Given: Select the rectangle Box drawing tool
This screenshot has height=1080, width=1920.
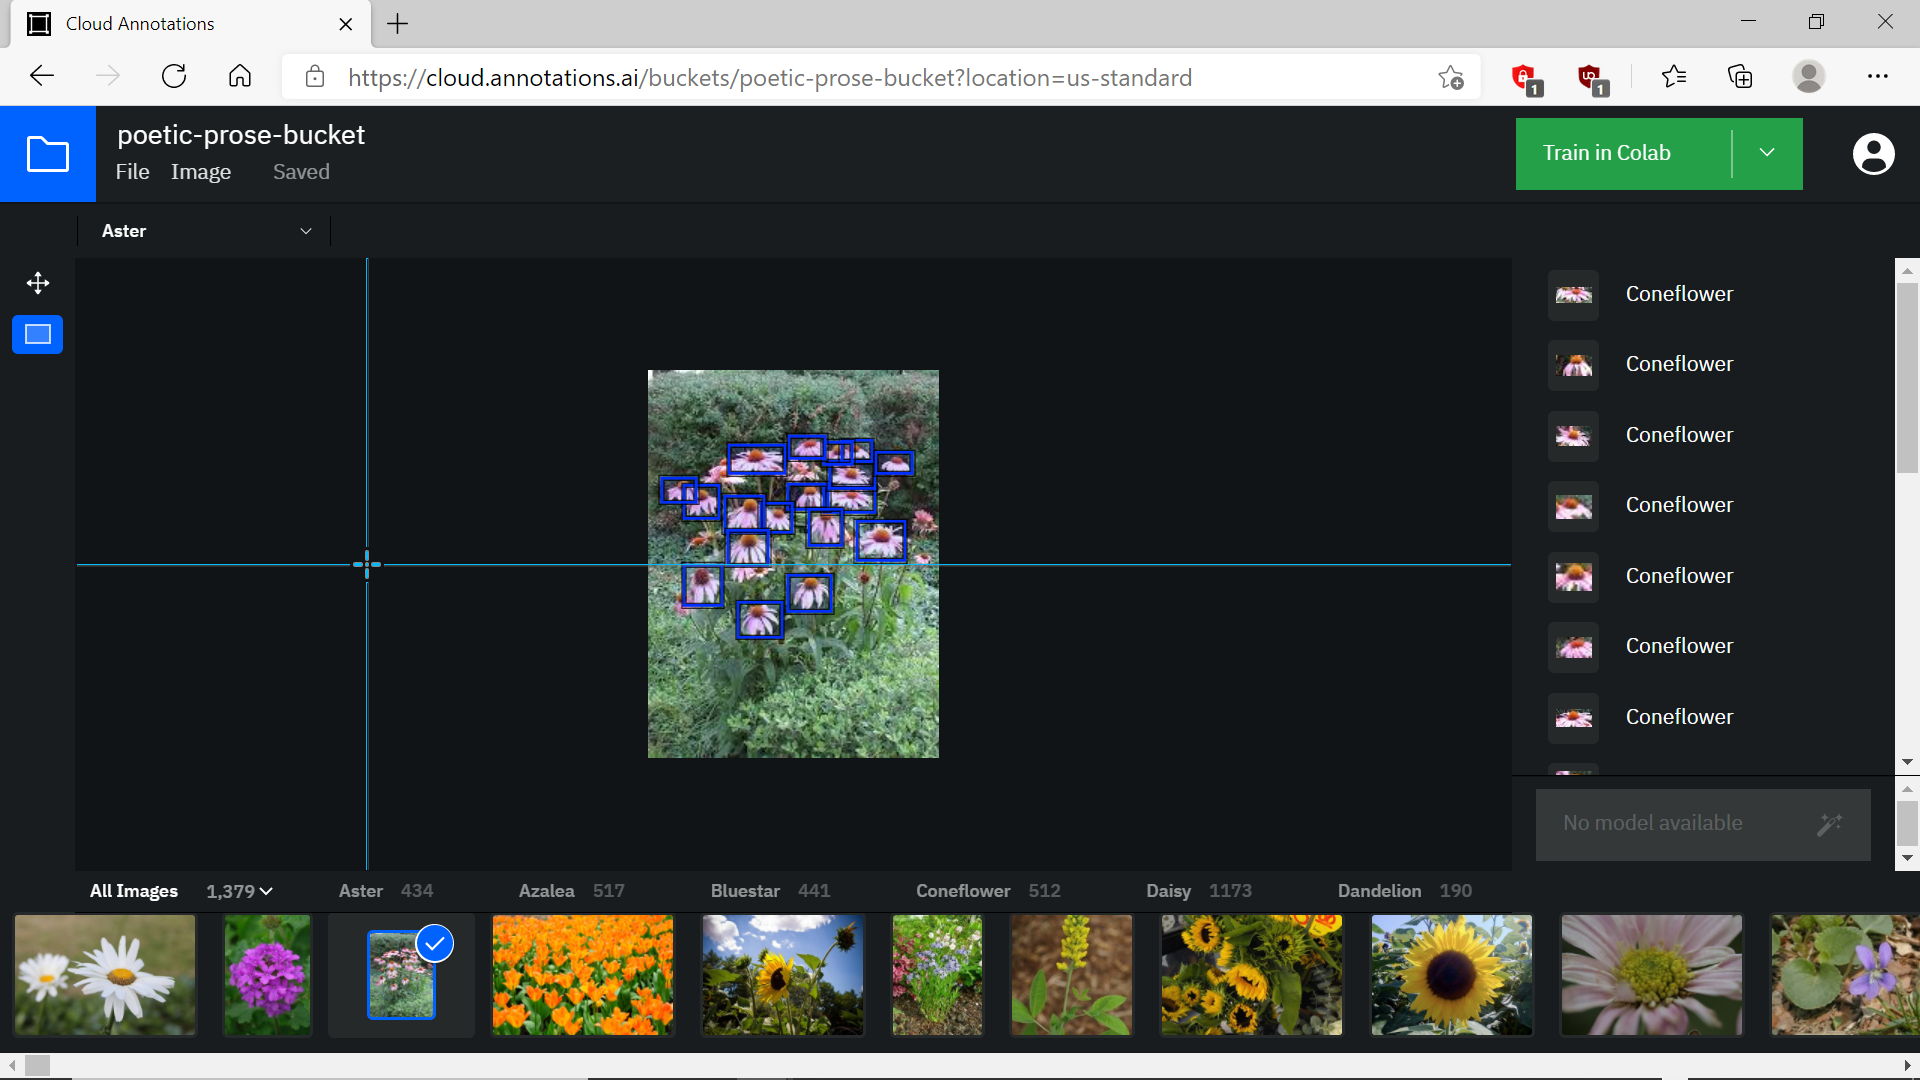Looking at the screenshot, I should (x=38, y=334).
